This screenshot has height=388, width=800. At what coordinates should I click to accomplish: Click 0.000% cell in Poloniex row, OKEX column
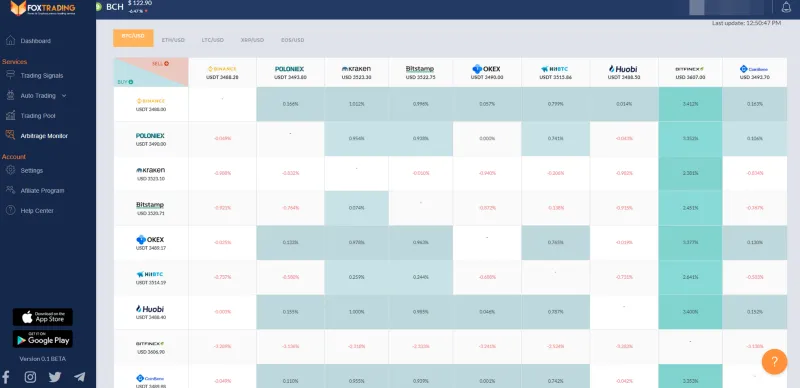click(x=487, y=139)
